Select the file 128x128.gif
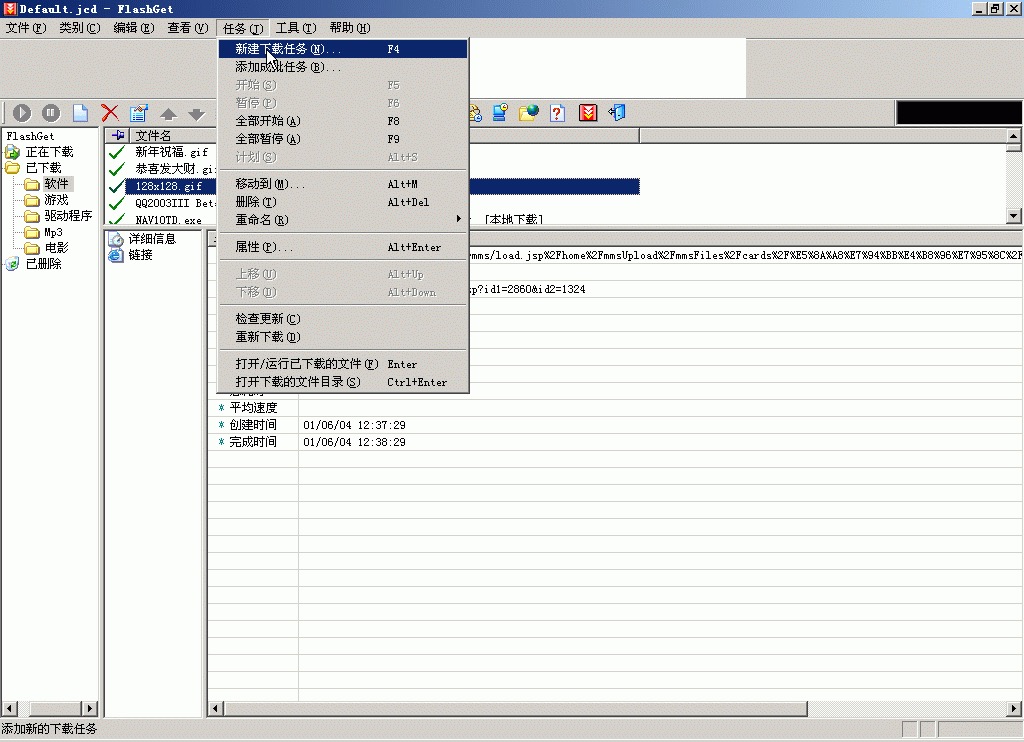This screenshot has width=1024, height=742. 168,187
